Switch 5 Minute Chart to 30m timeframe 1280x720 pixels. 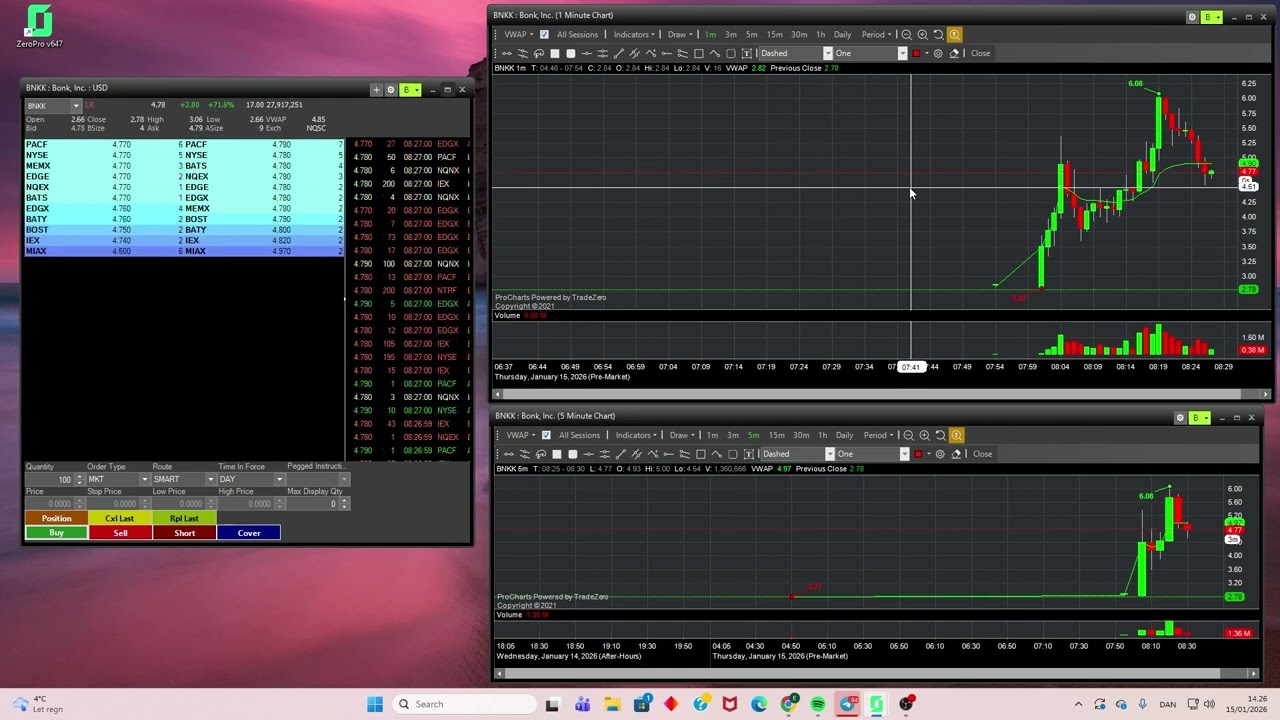coord(800,435)
